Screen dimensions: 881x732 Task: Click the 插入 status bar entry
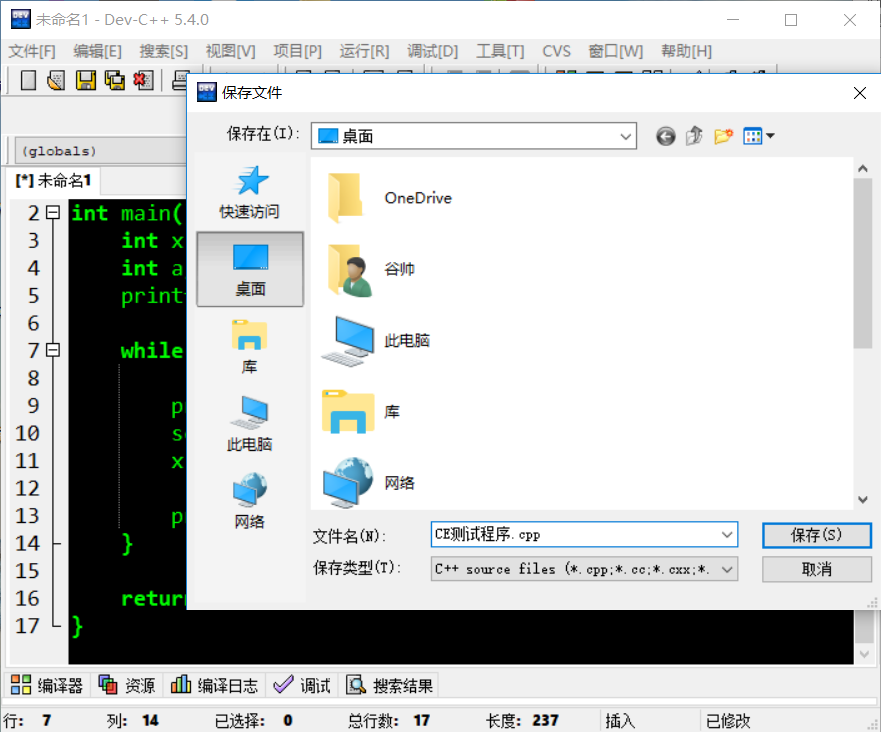[x=620, y=721]
